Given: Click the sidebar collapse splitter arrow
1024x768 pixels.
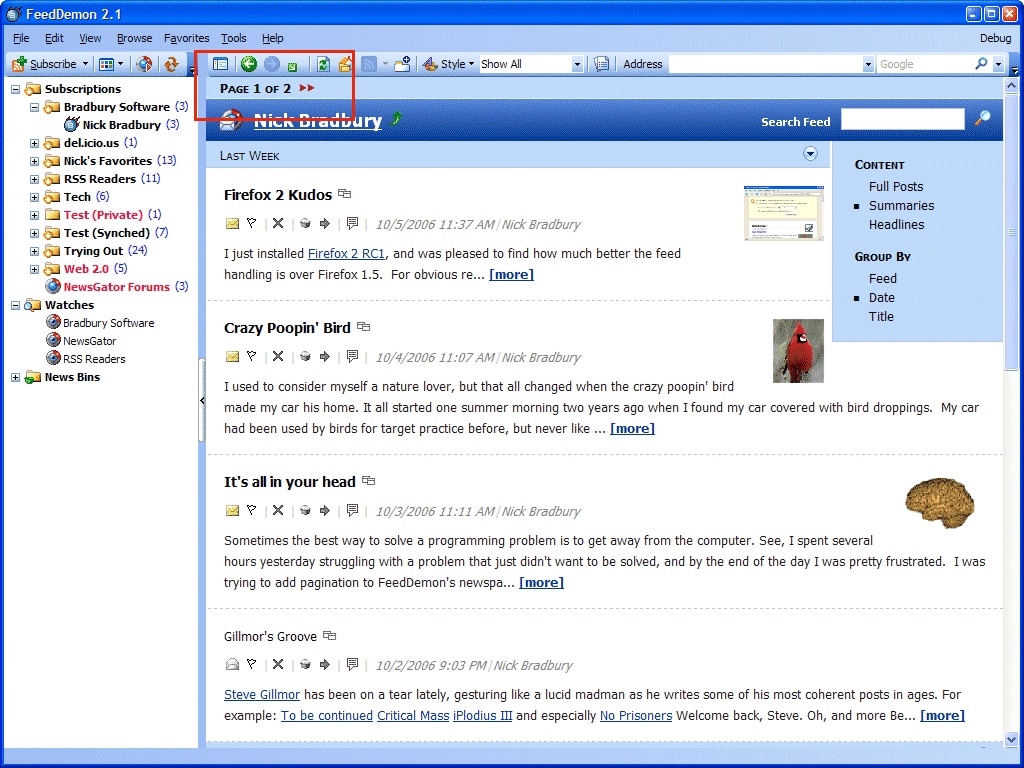Looking at the screenshot, I should coord(202,400).
